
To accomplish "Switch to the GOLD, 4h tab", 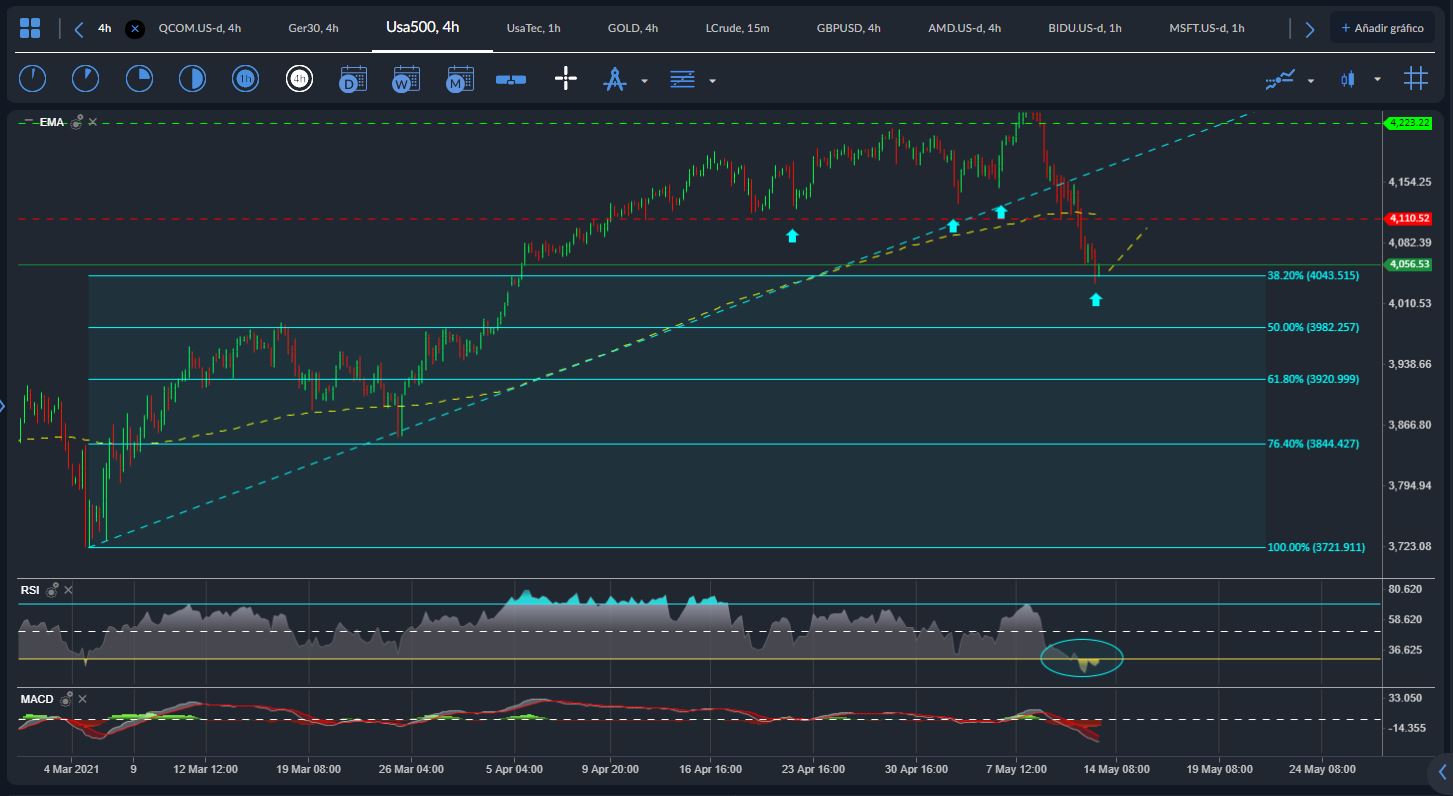I will click(632, 28).
